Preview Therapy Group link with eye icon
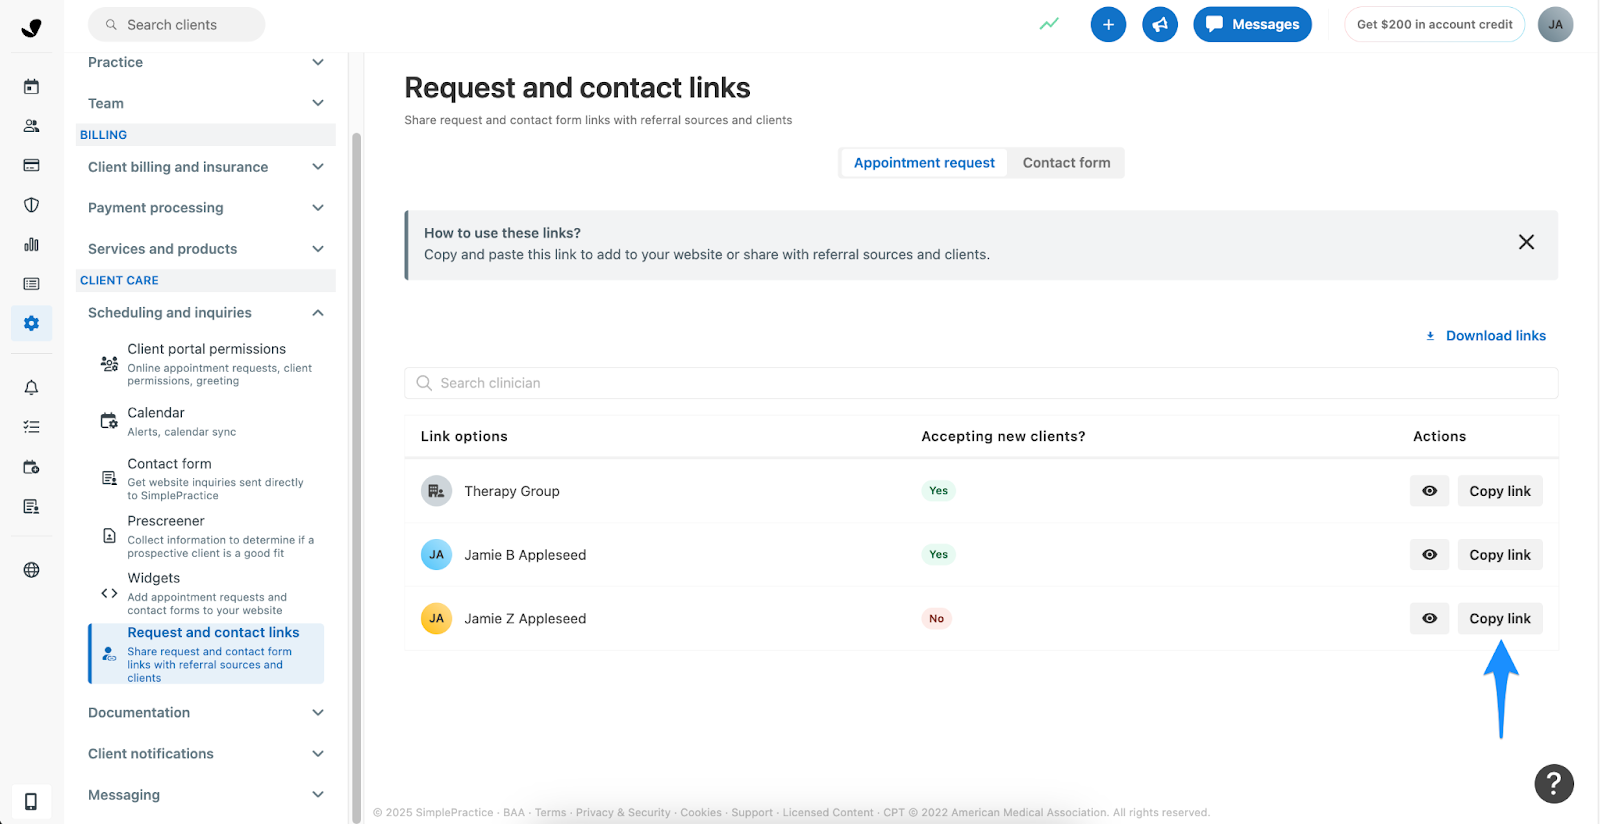Viewport: 1600px width, 824px height. [1429, 491]
